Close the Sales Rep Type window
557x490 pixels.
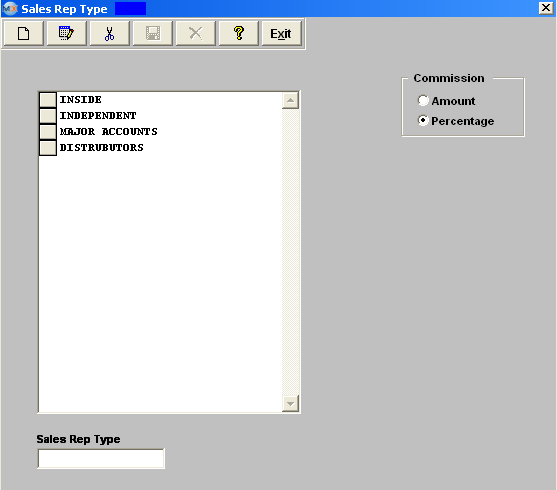[x=546, y=8]
